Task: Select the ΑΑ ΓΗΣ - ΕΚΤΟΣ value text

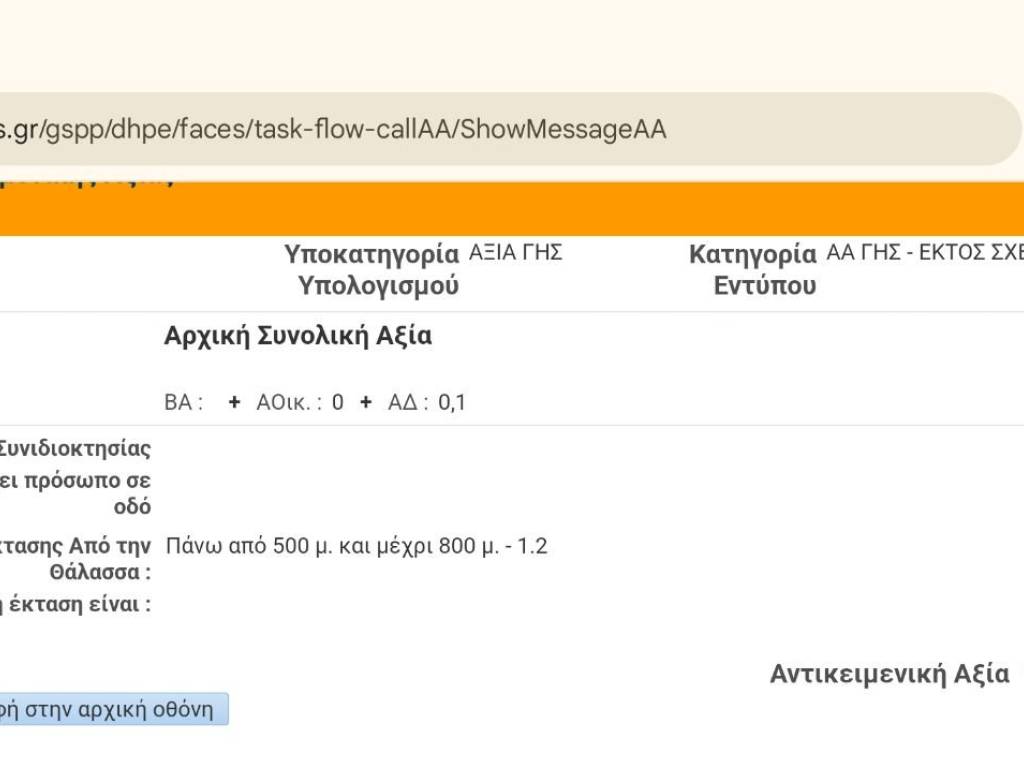Action: tap(924, 253)
